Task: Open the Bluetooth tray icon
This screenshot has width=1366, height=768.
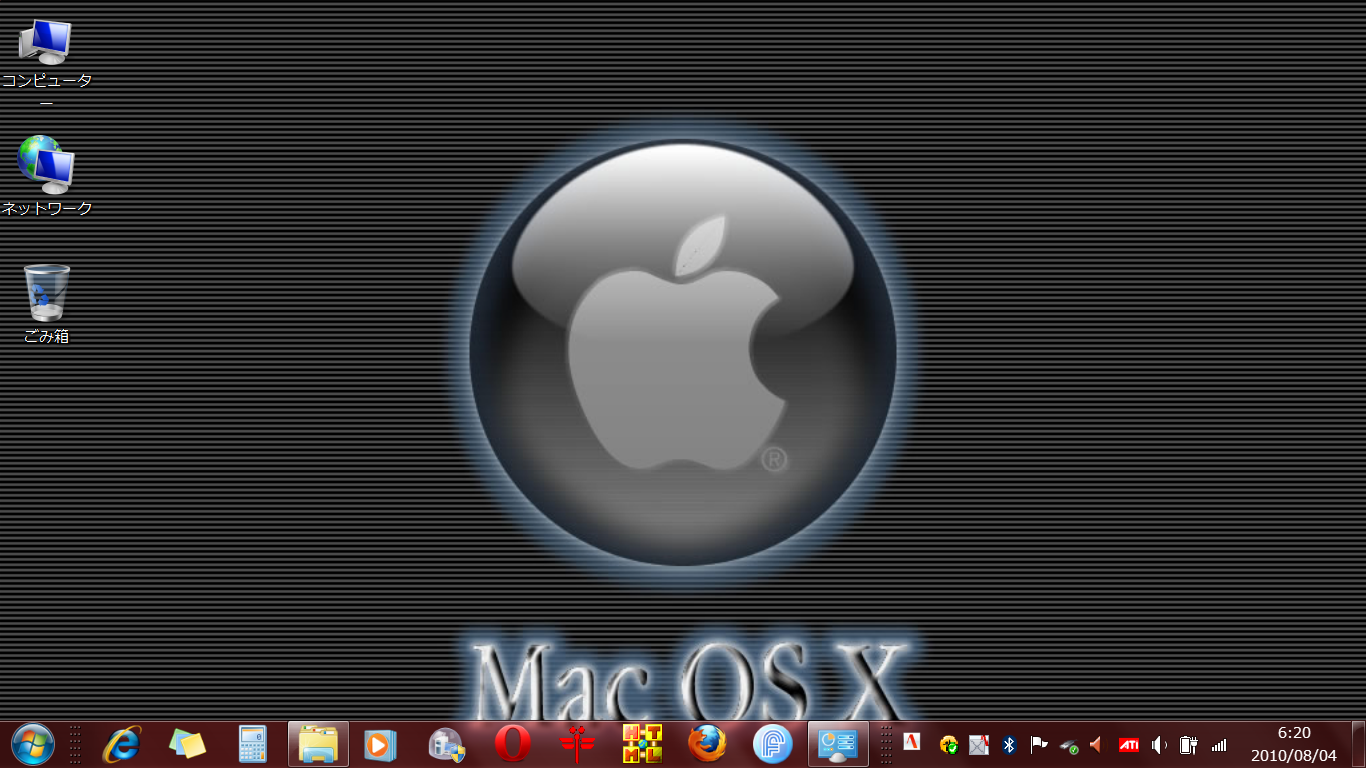Action: click(1009, 745)
